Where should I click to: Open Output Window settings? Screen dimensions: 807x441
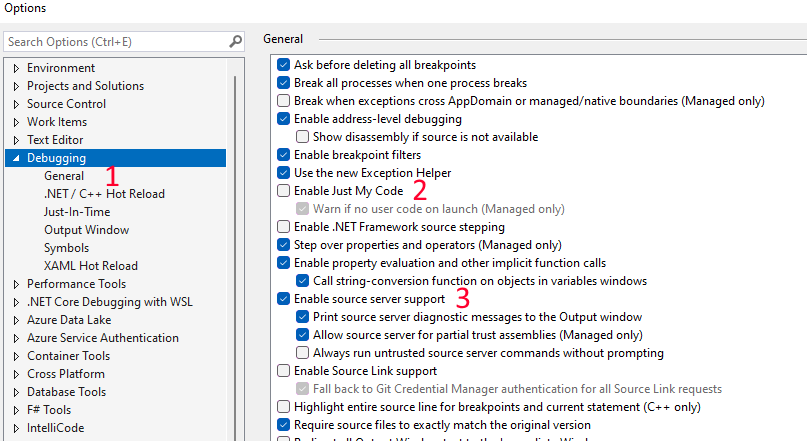[86, 230]
